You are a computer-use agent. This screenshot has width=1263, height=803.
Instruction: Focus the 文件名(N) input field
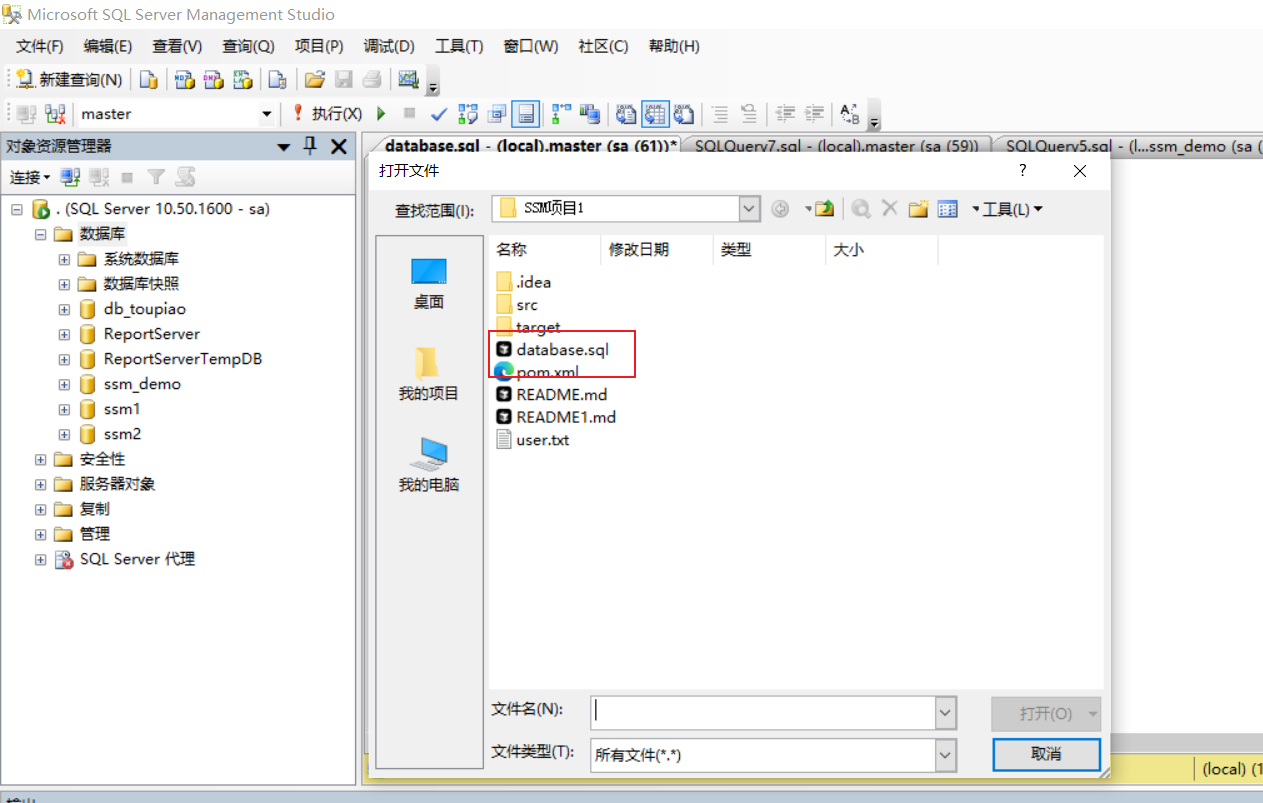(x=762, y=712)
